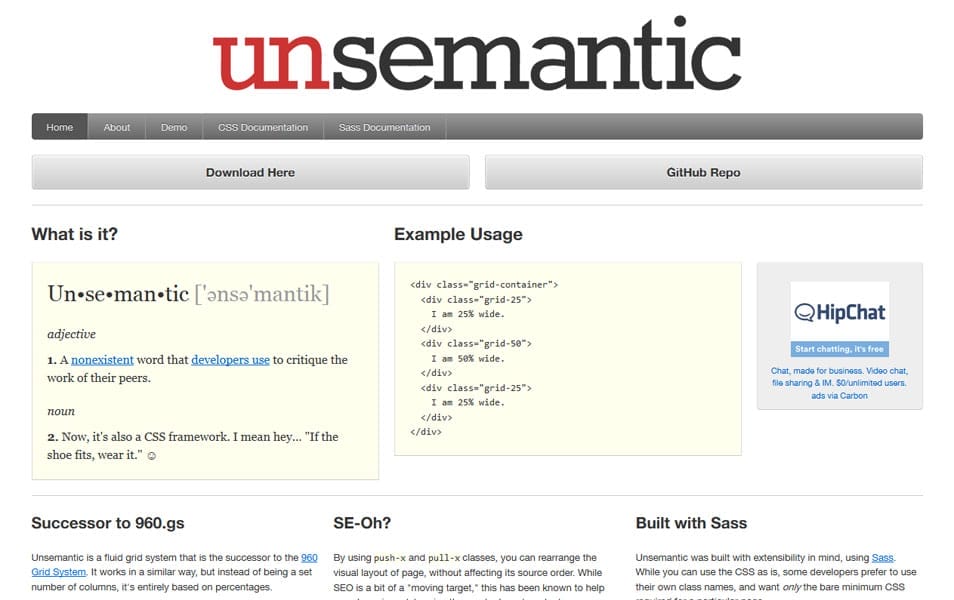Click inside the example usage code block
This screenshot has height=600, width=954.
pos(568,358)
